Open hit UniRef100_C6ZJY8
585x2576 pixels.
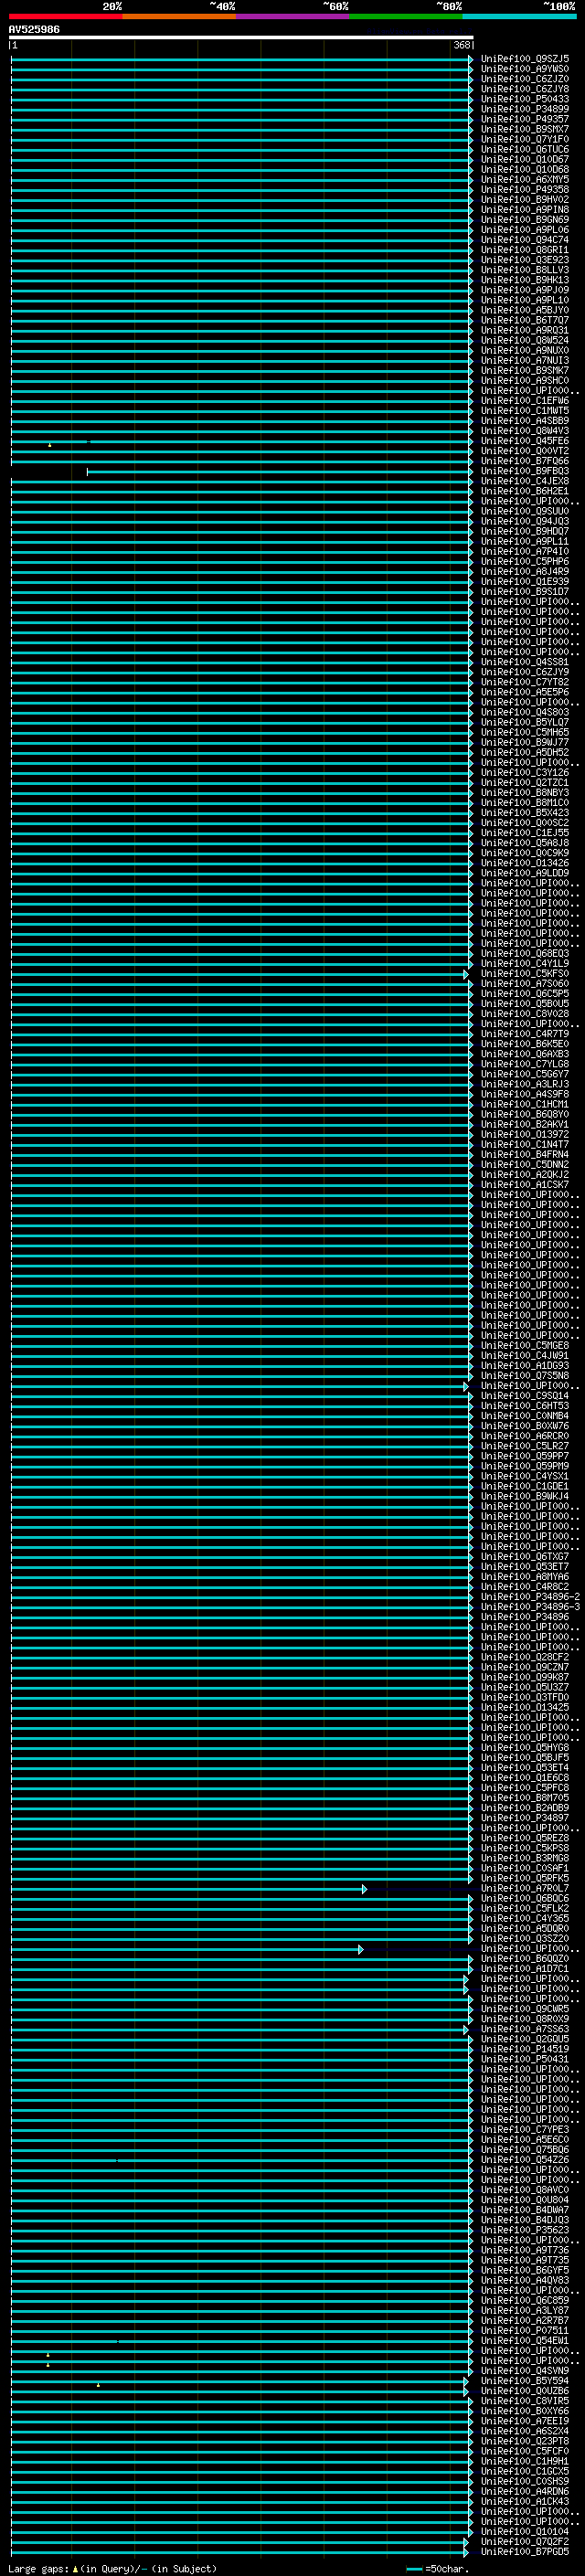[x=525, y=89]
